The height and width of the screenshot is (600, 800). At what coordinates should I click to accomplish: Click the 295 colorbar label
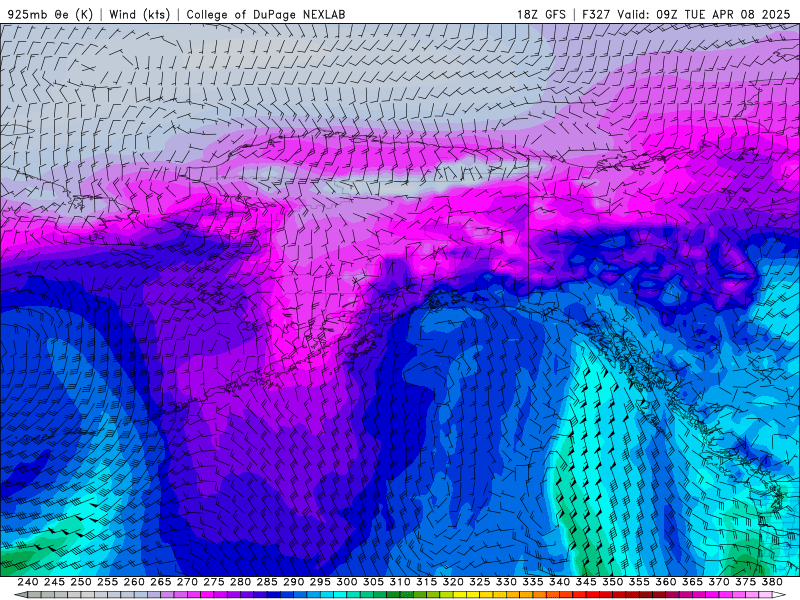pyautogui.click(x=320, y=582)
